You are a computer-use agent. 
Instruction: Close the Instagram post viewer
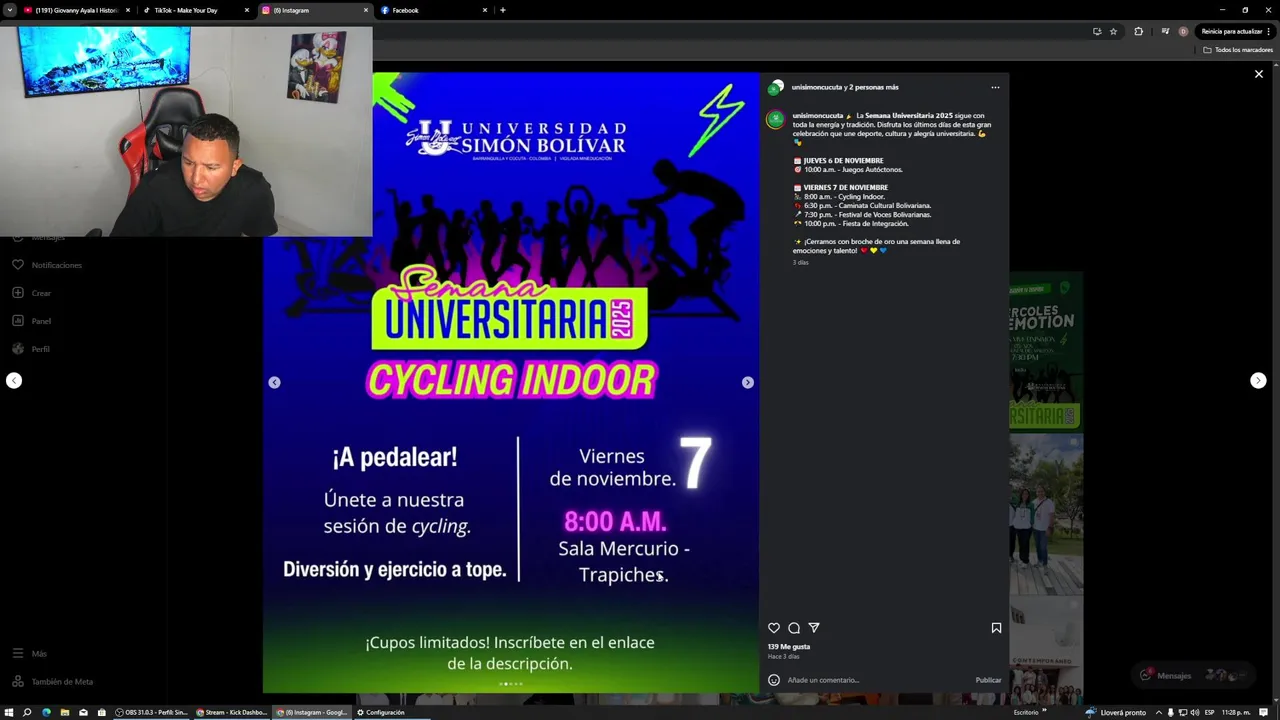pyautogui.click(x=1259, y=74)
